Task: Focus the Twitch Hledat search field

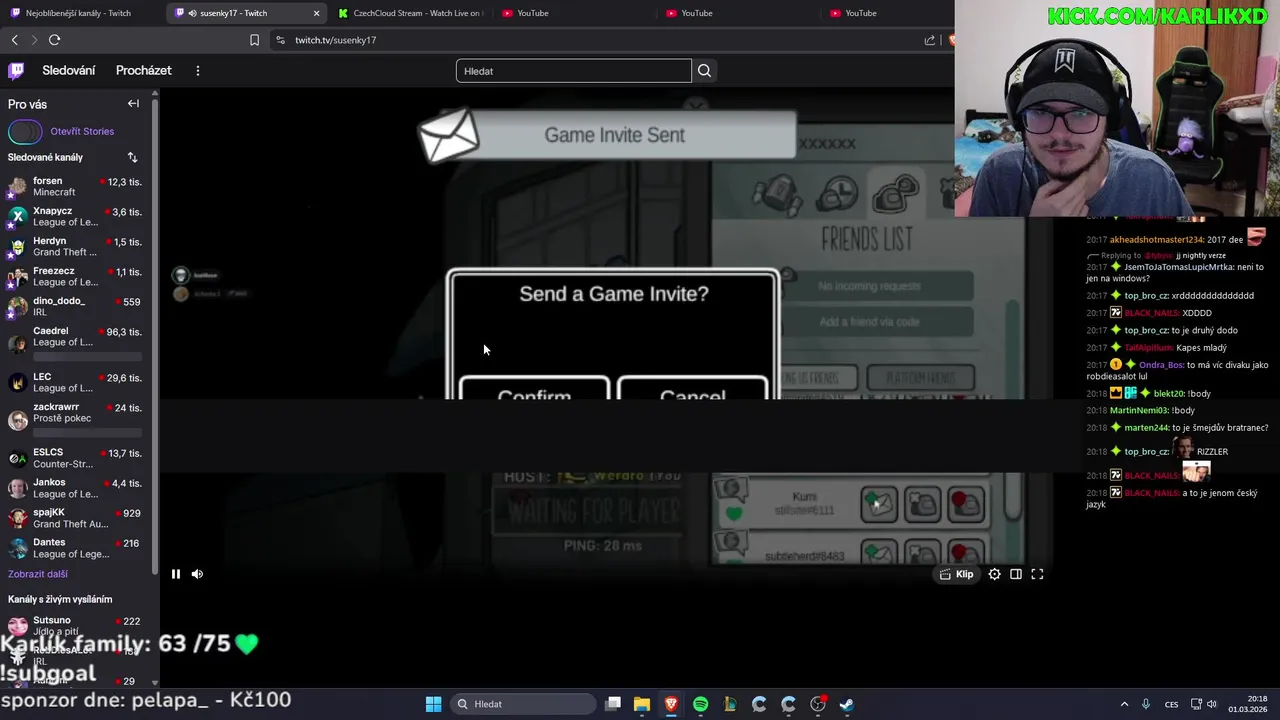Action: click(x=574, y=71)
